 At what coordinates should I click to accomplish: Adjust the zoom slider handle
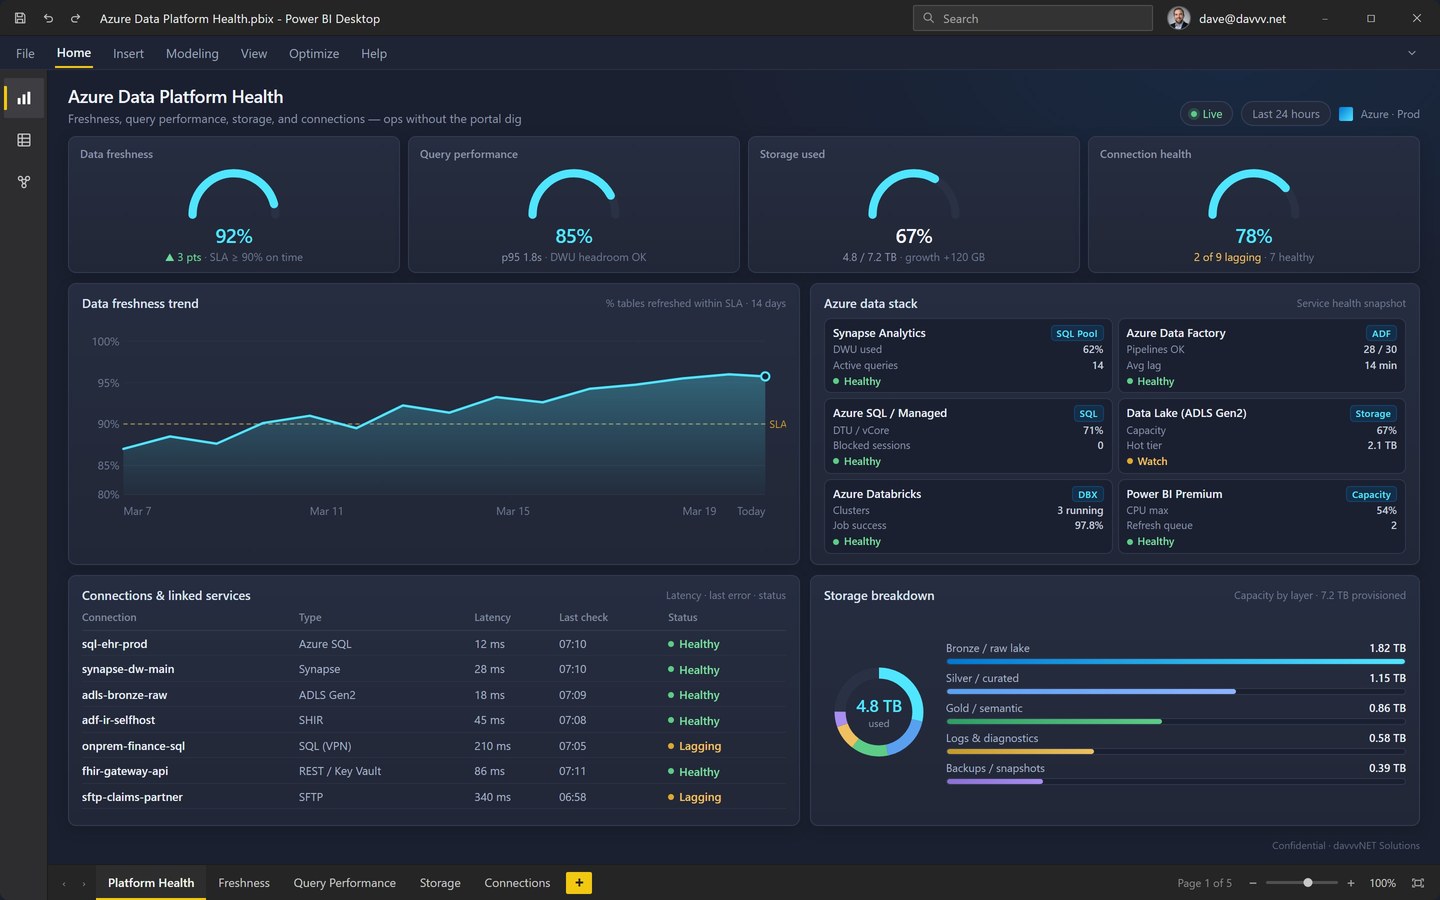[1307, 883]
